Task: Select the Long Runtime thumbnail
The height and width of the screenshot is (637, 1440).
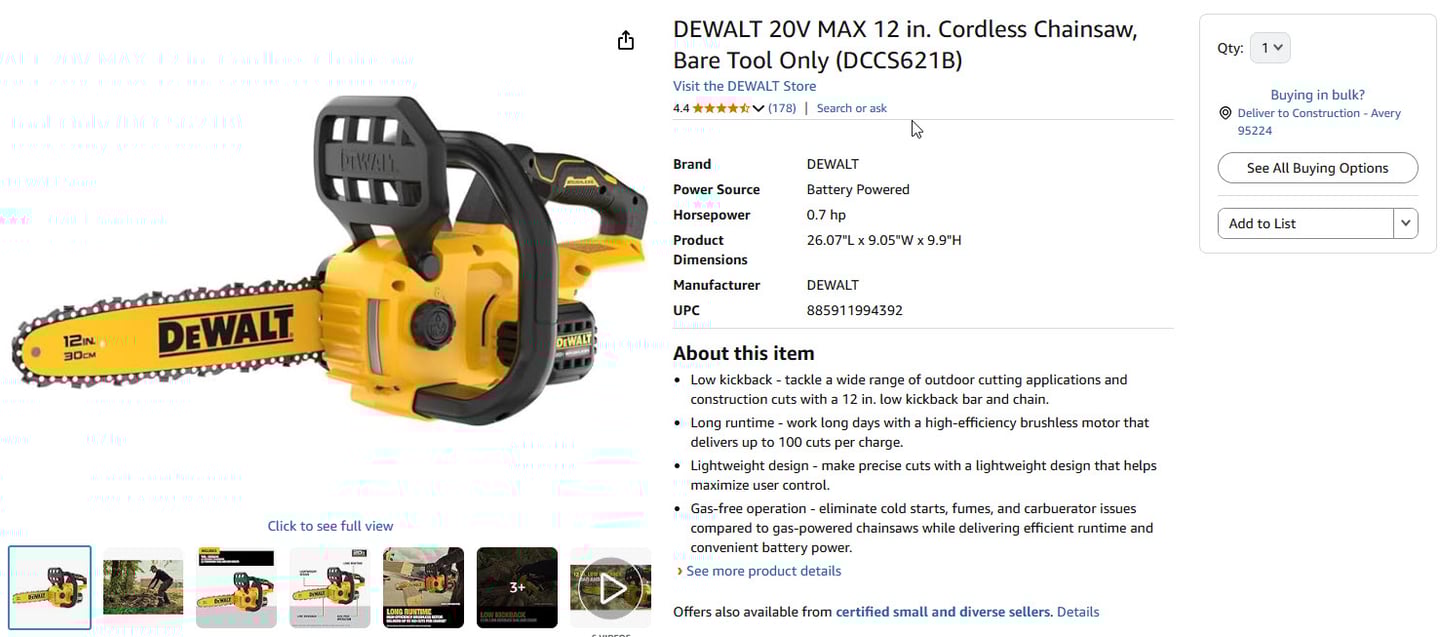Action: point(423,588)
